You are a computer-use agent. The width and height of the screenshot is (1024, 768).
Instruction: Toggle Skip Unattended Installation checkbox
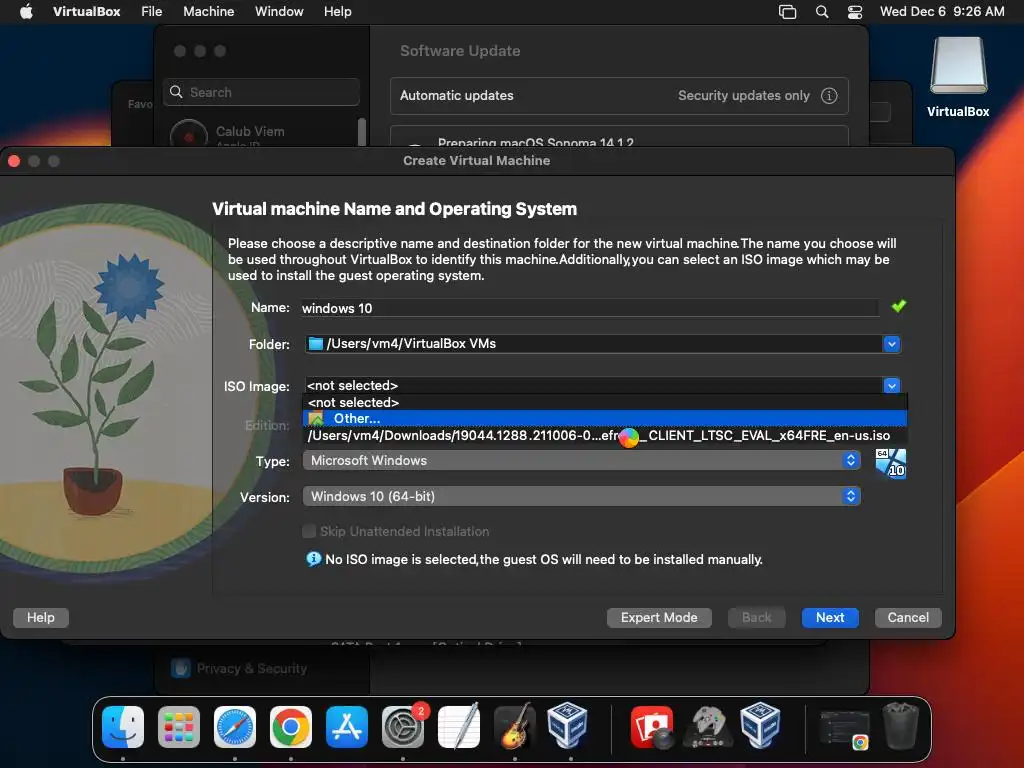(309, 531)
